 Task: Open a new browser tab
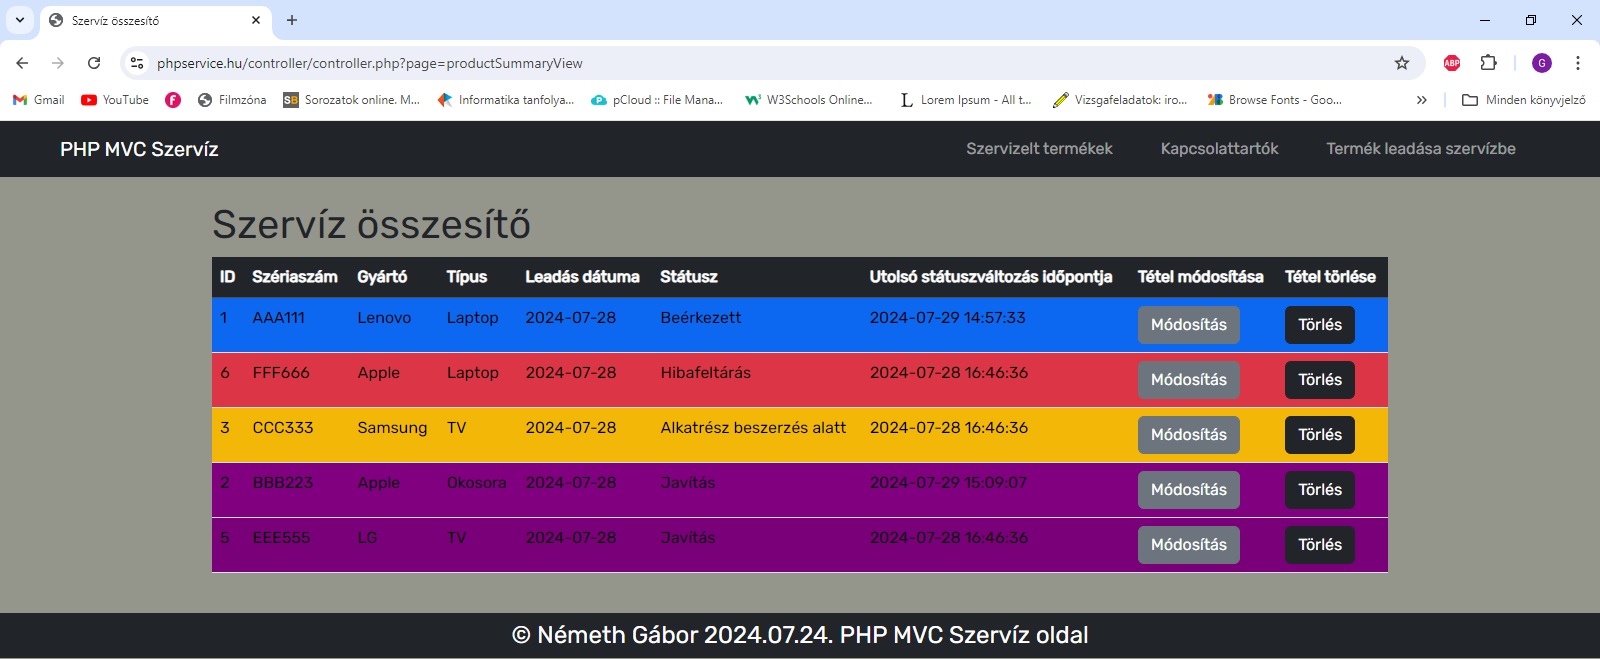pos(292,20)
